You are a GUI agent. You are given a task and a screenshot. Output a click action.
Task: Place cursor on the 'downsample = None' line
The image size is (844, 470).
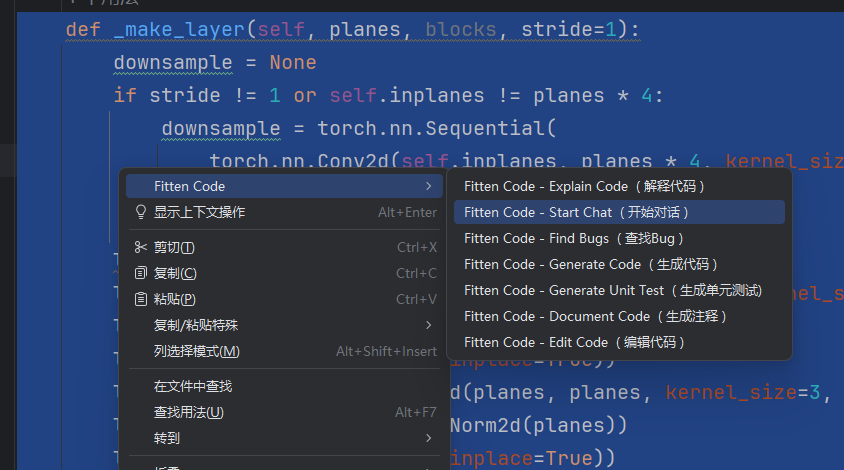point(214,63)
